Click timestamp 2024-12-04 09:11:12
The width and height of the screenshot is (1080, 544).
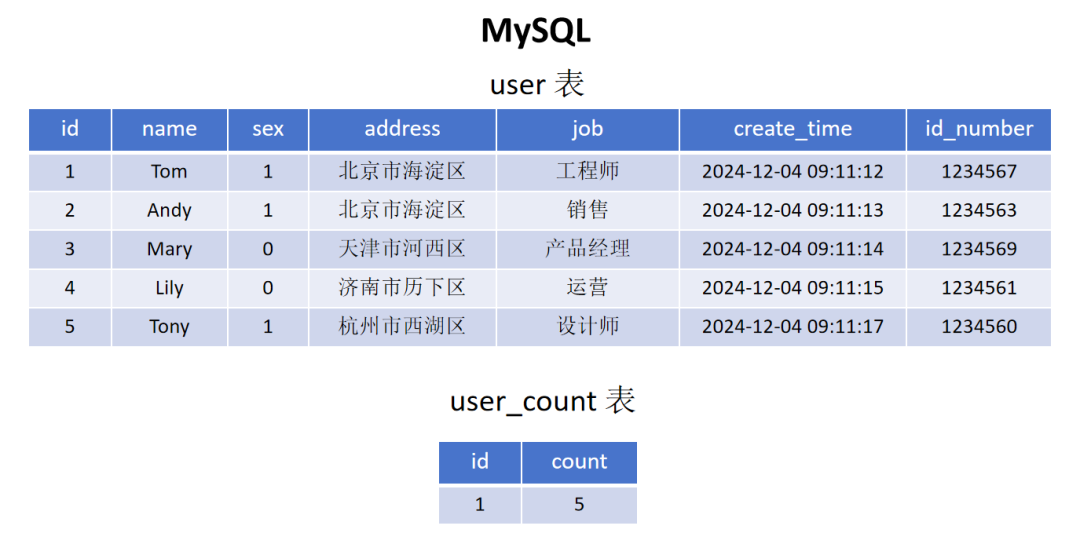tap(793, 171)
